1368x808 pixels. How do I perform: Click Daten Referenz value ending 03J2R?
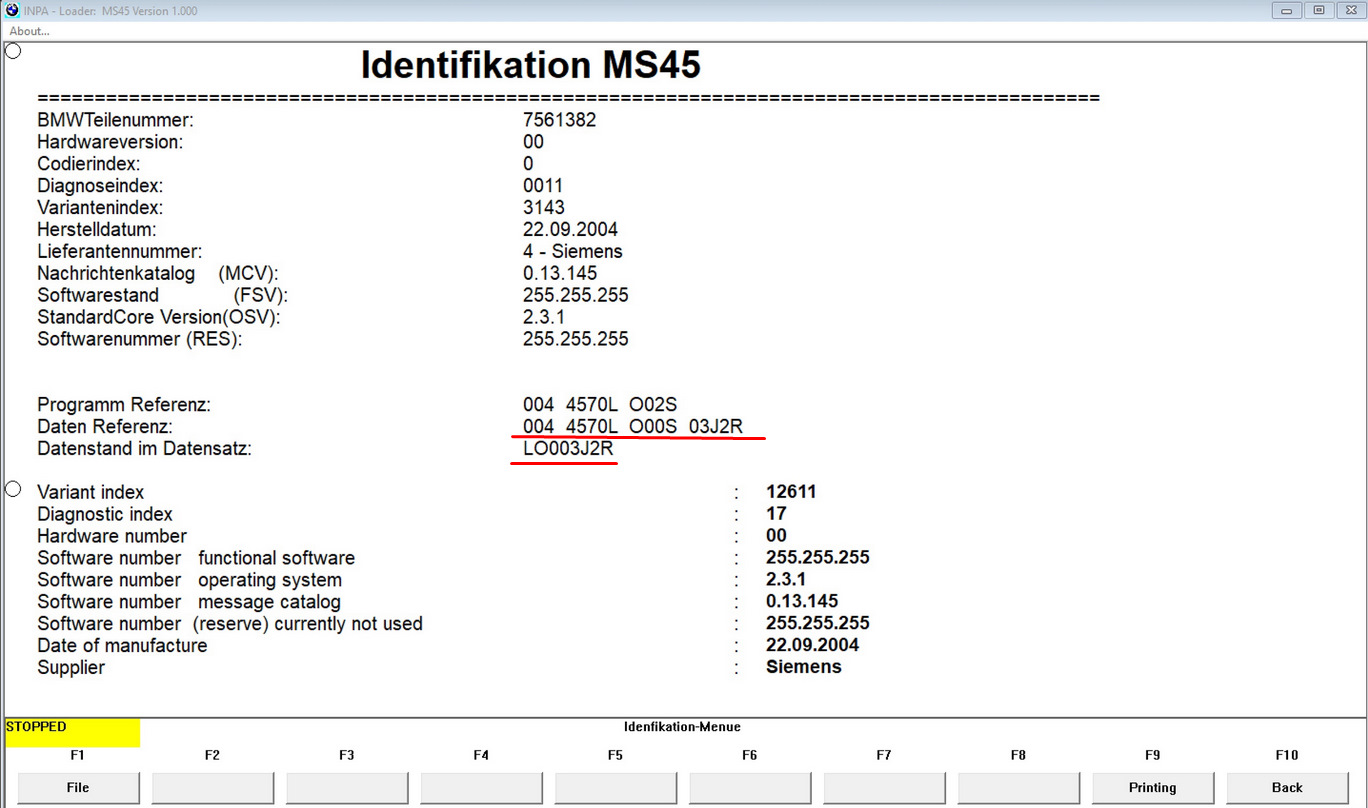(633, 427)
